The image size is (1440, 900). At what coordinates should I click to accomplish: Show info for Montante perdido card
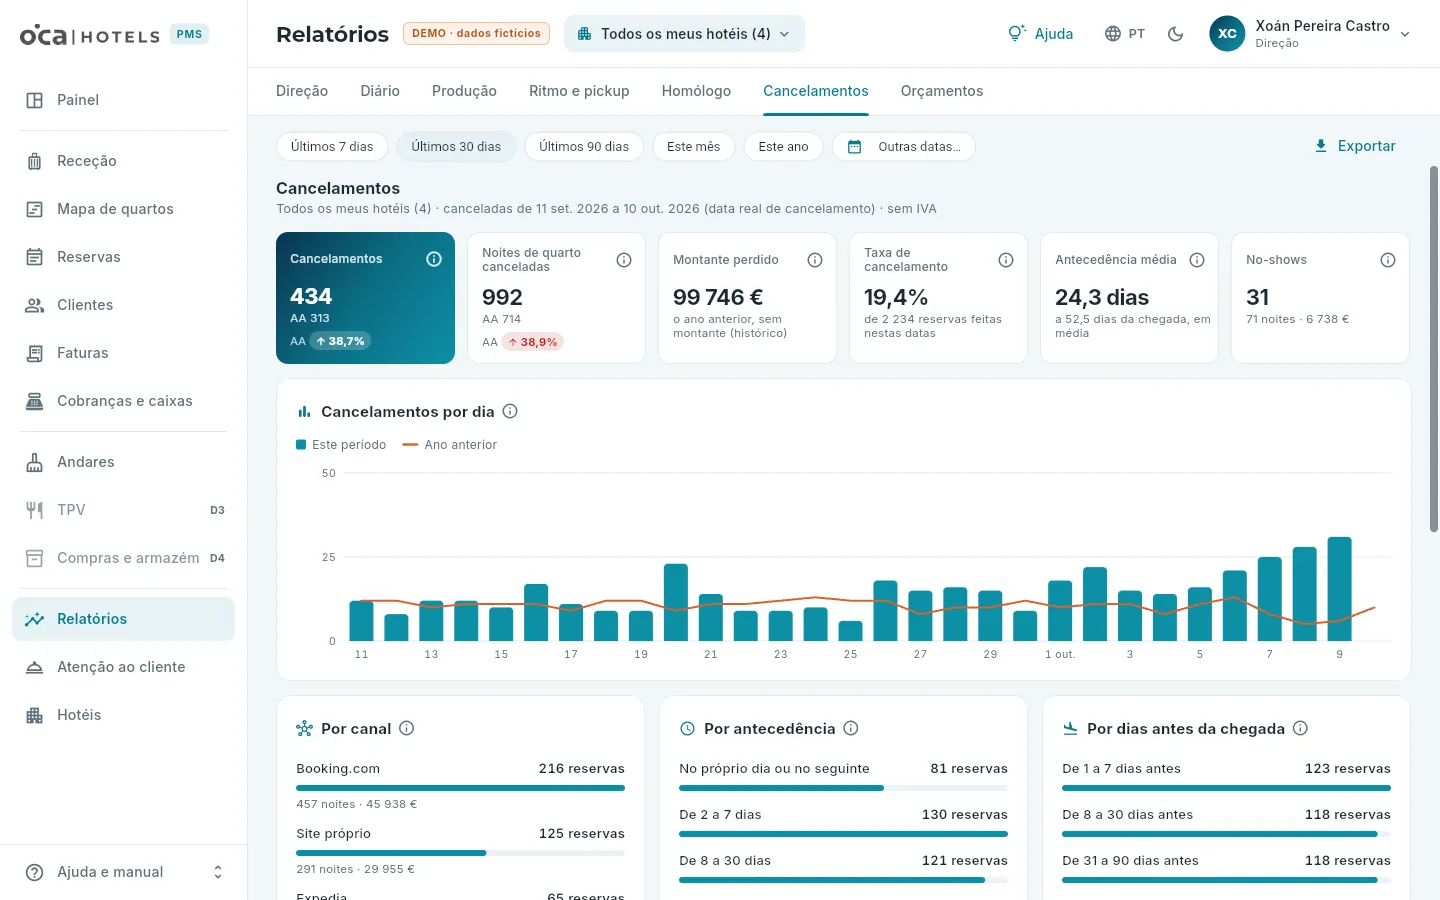[x=815, y=260]
